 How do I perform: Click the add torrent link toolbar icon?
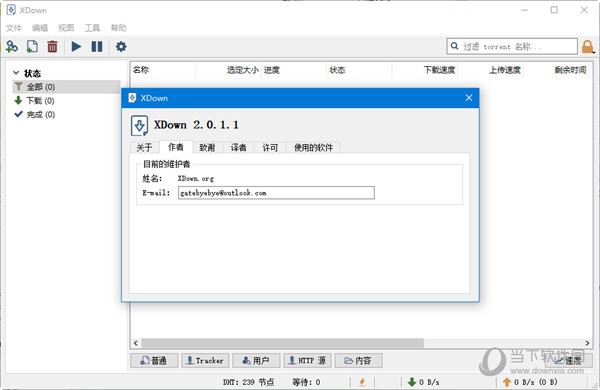(12, 47)
